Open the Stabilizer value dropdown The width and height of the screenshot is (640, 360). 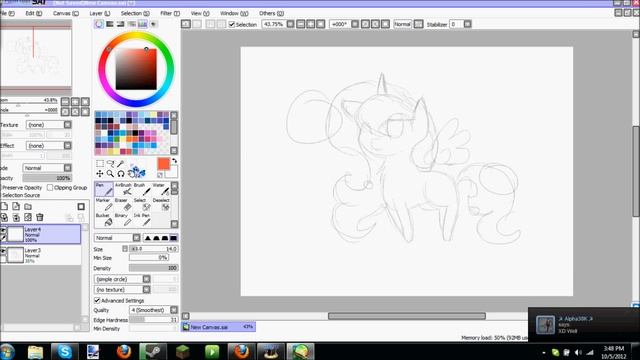coord(468,24)
